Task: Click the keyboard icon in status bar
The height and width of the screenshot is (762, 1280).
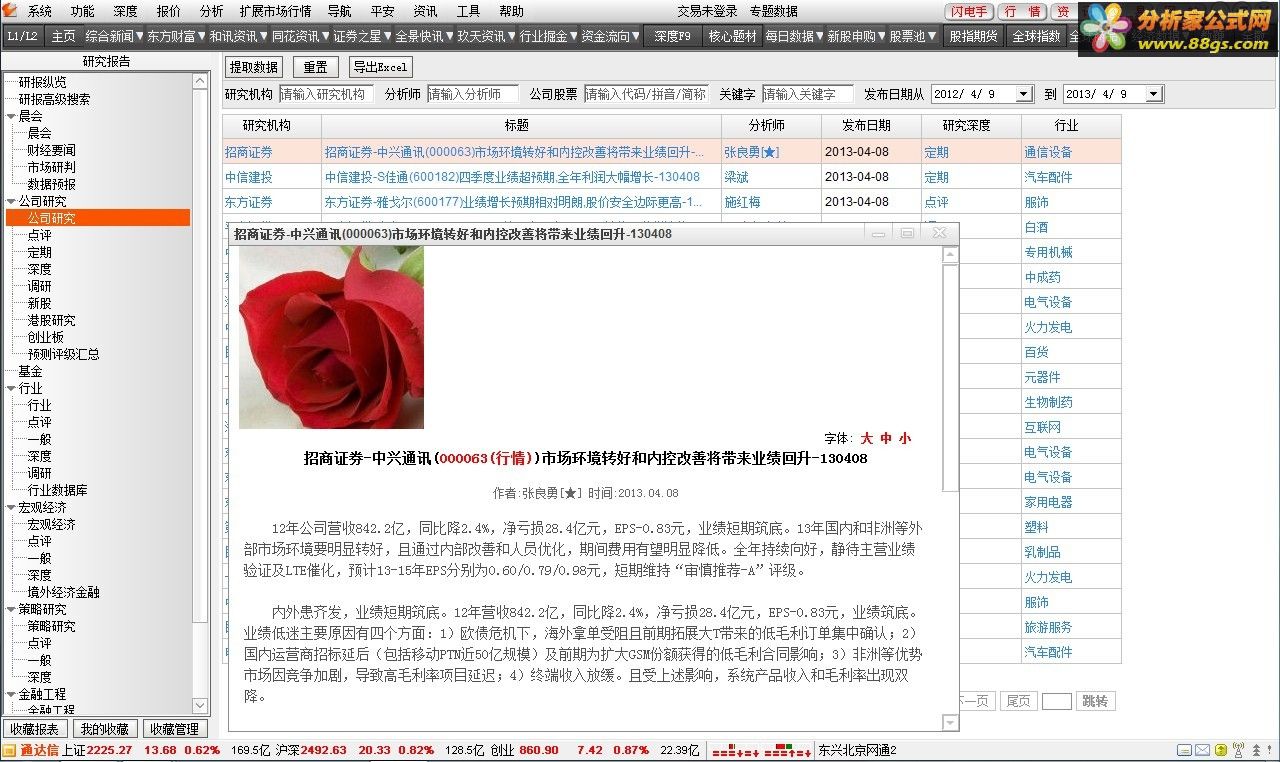Action: pos(1184,750)
